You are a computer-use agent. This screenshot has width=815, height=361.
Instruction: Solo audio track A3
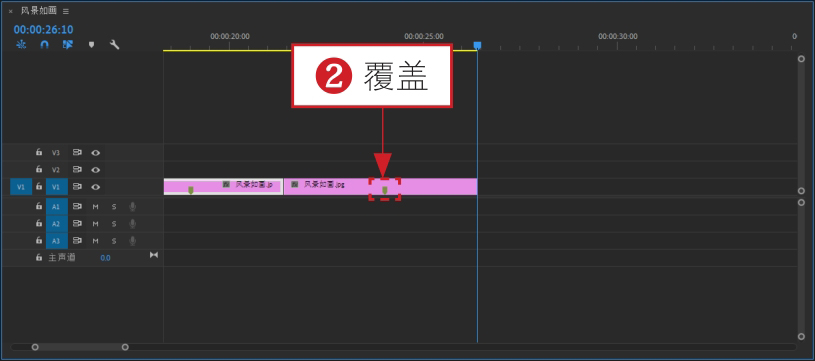(114, 241)
